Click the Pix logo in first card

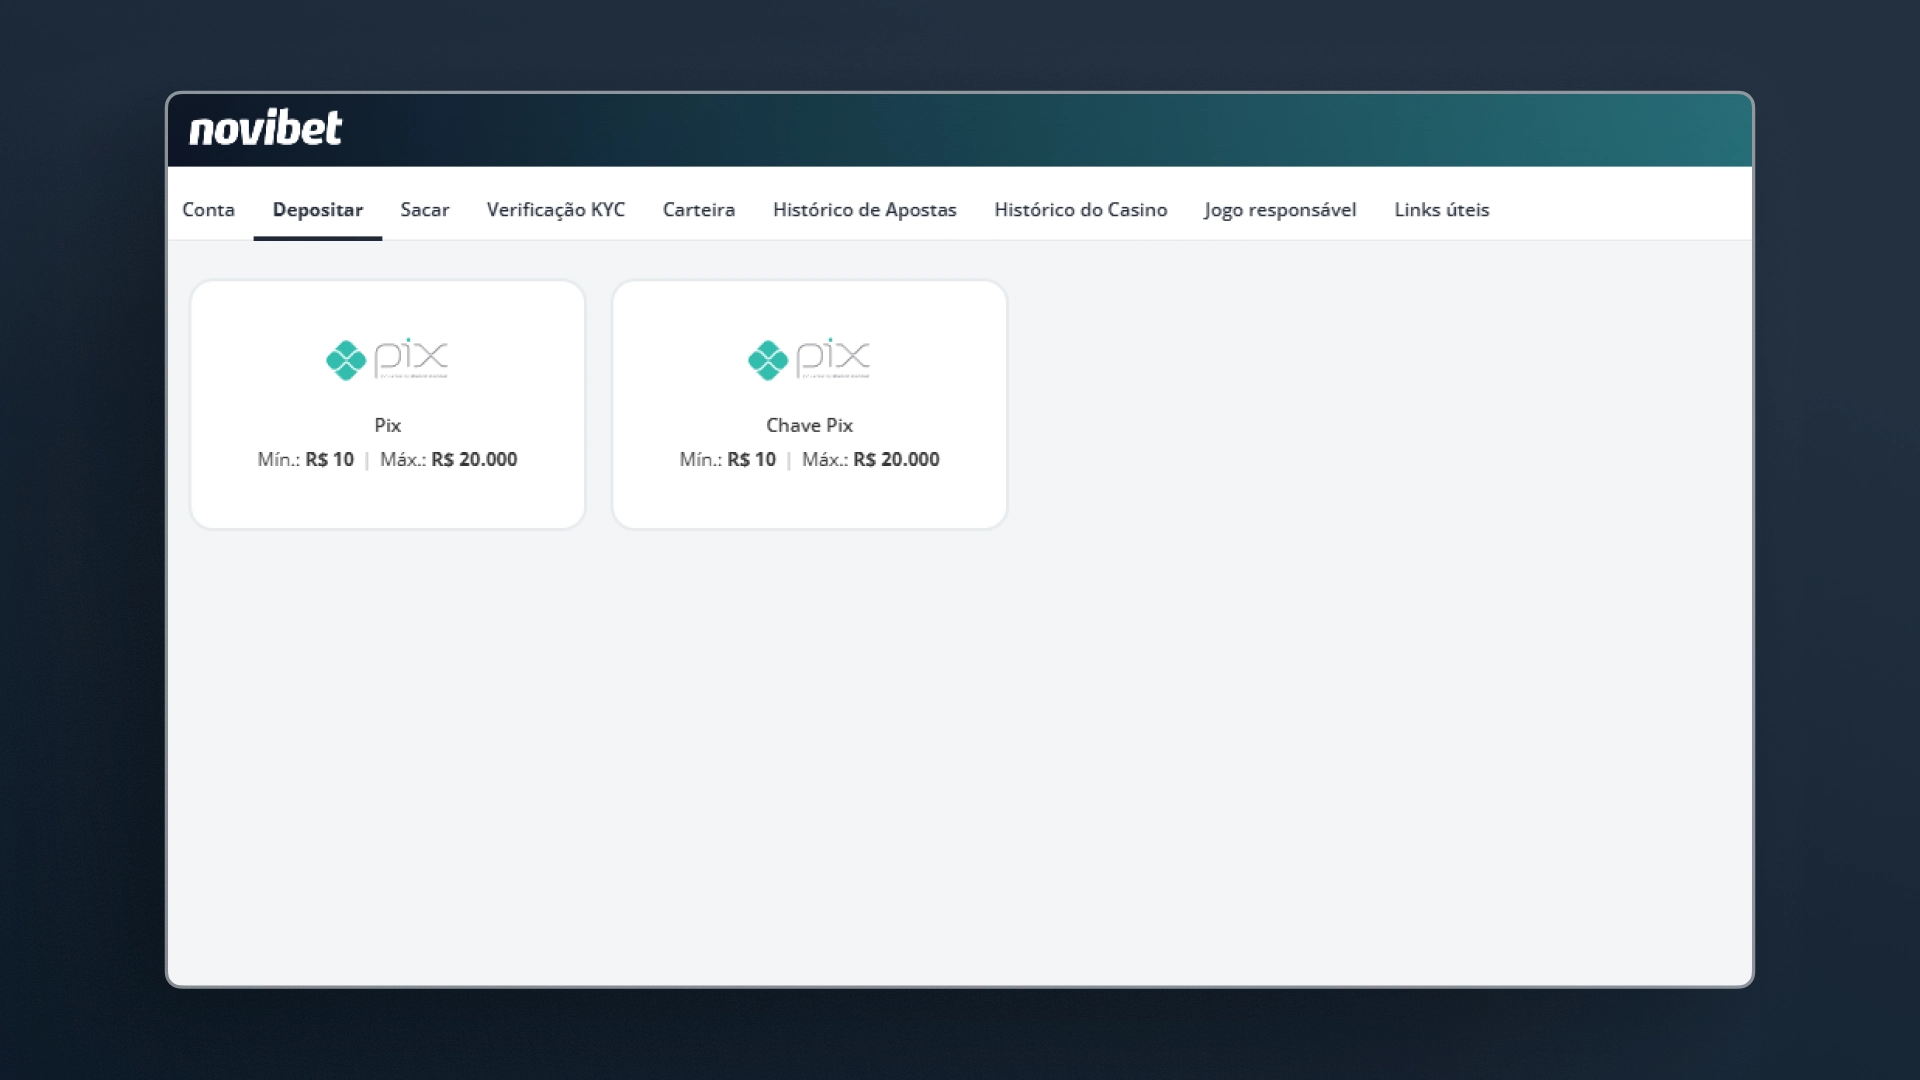pos(387,359)
